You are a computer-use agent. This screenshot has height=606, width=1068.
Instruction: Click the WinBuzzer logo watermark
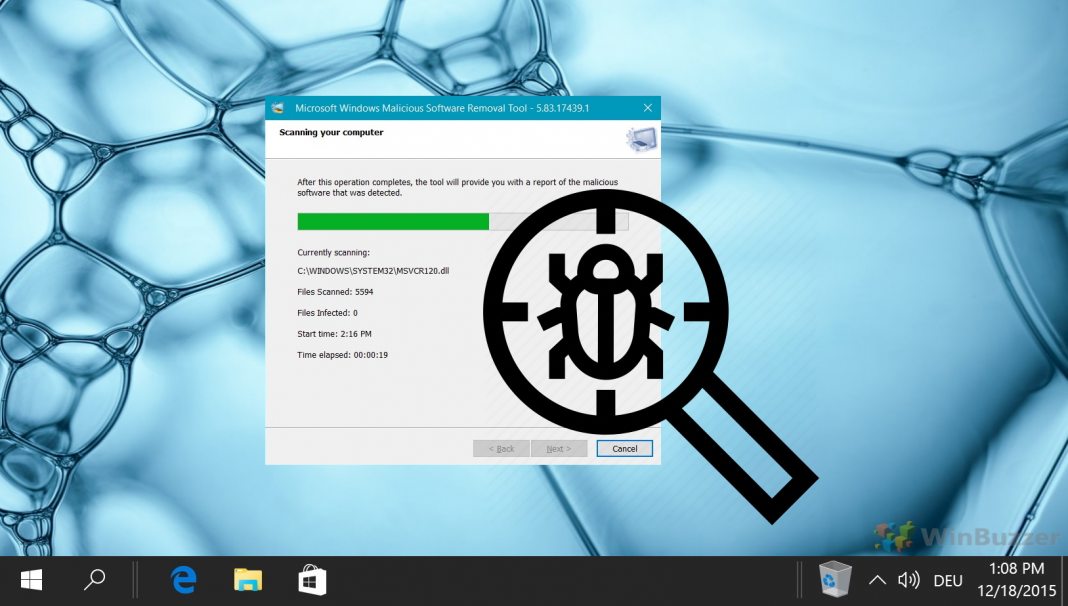[961, 537]
